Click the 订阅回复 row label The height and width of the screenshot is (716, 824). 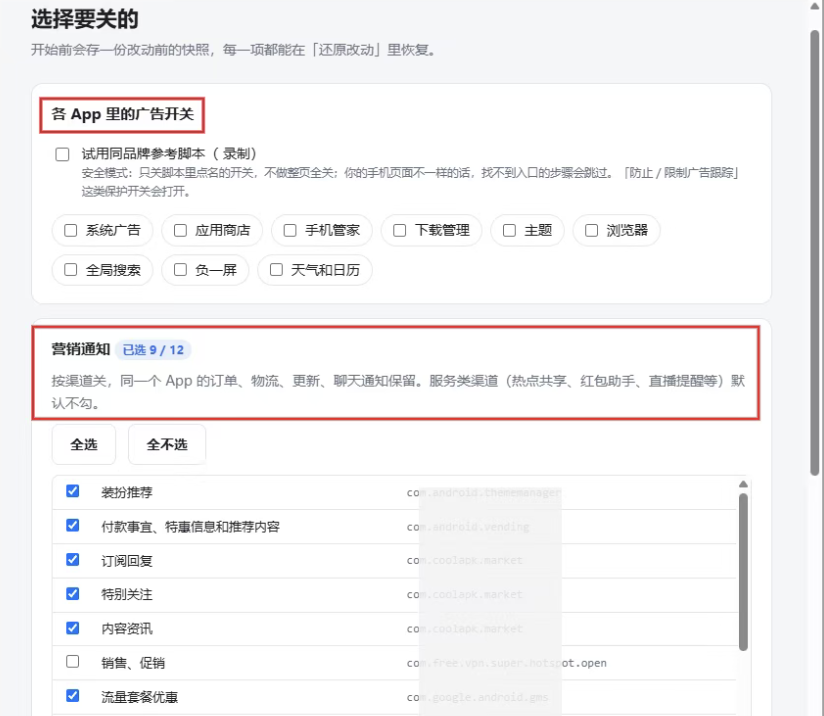127,561
